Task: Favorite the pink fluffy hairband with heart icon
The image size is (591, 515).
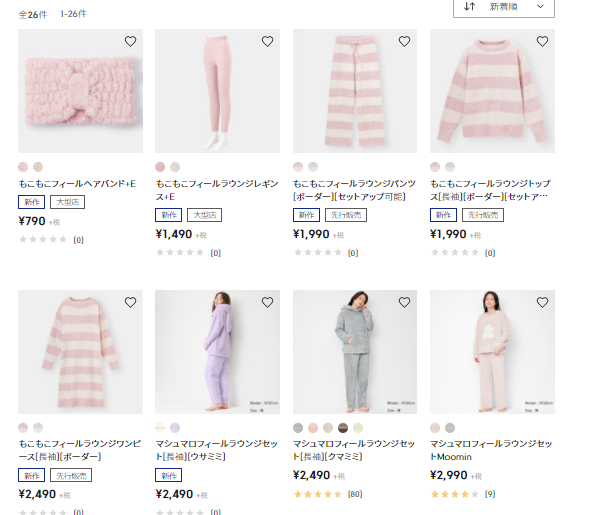Action: 130,41
